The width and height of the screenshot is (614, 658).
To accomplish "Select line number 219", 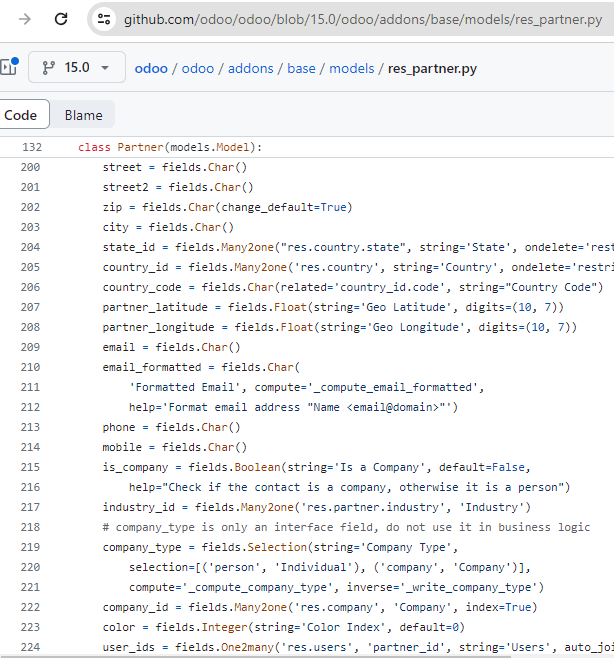I will coord(30,547).
